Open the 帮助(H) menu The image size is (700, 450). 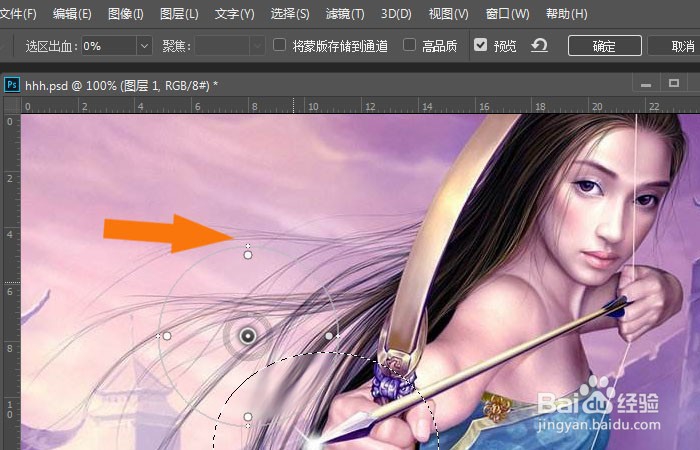point(567,14)
